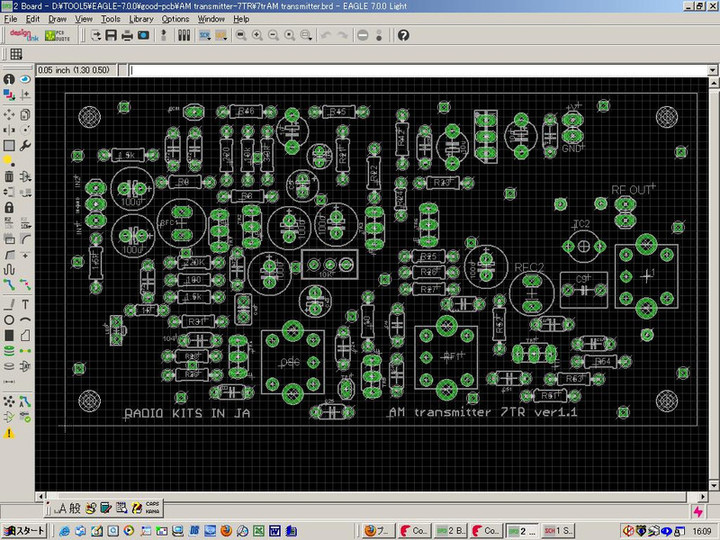Expand the command line history dropdown
This screenshot has width=720, height=540.
tap(711, 71)
